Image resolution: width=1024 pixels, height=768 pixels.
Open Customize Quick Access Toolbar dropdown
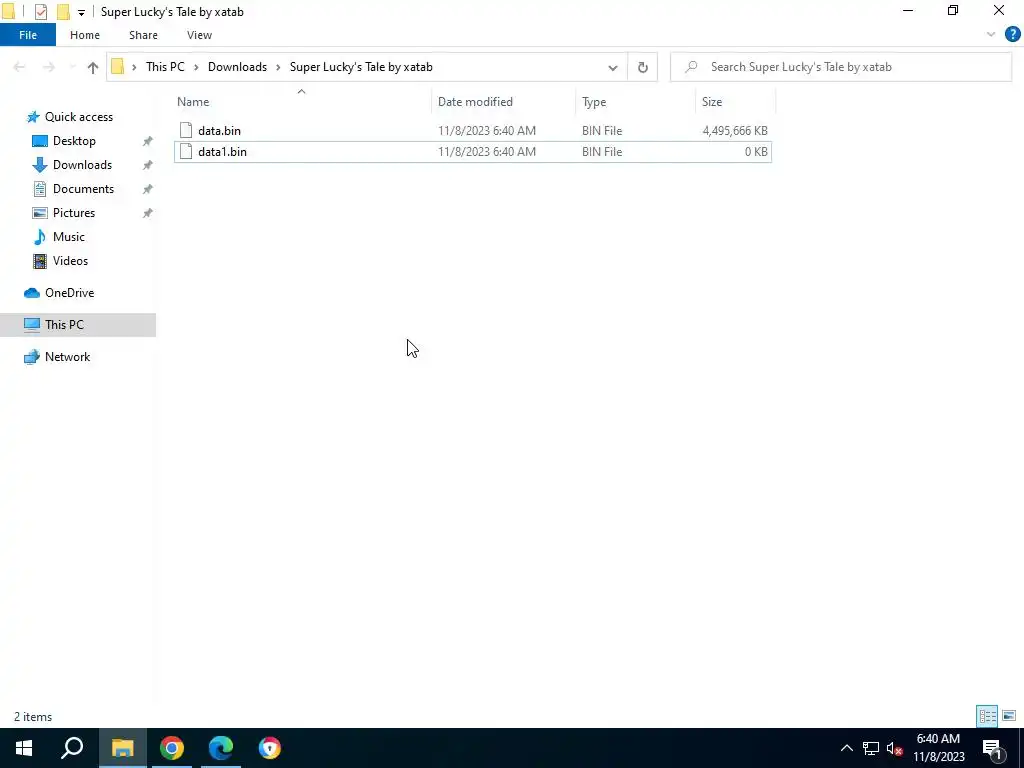[x=81, y=12]
